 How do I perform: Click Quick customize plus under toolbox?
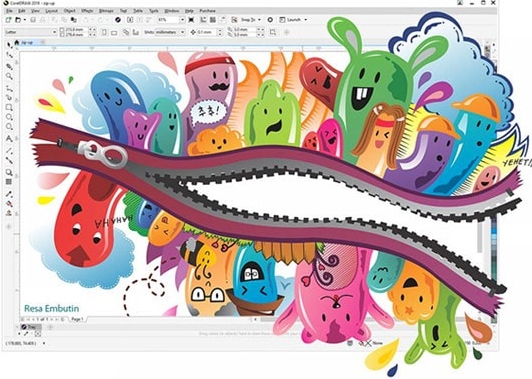point(9,226)
